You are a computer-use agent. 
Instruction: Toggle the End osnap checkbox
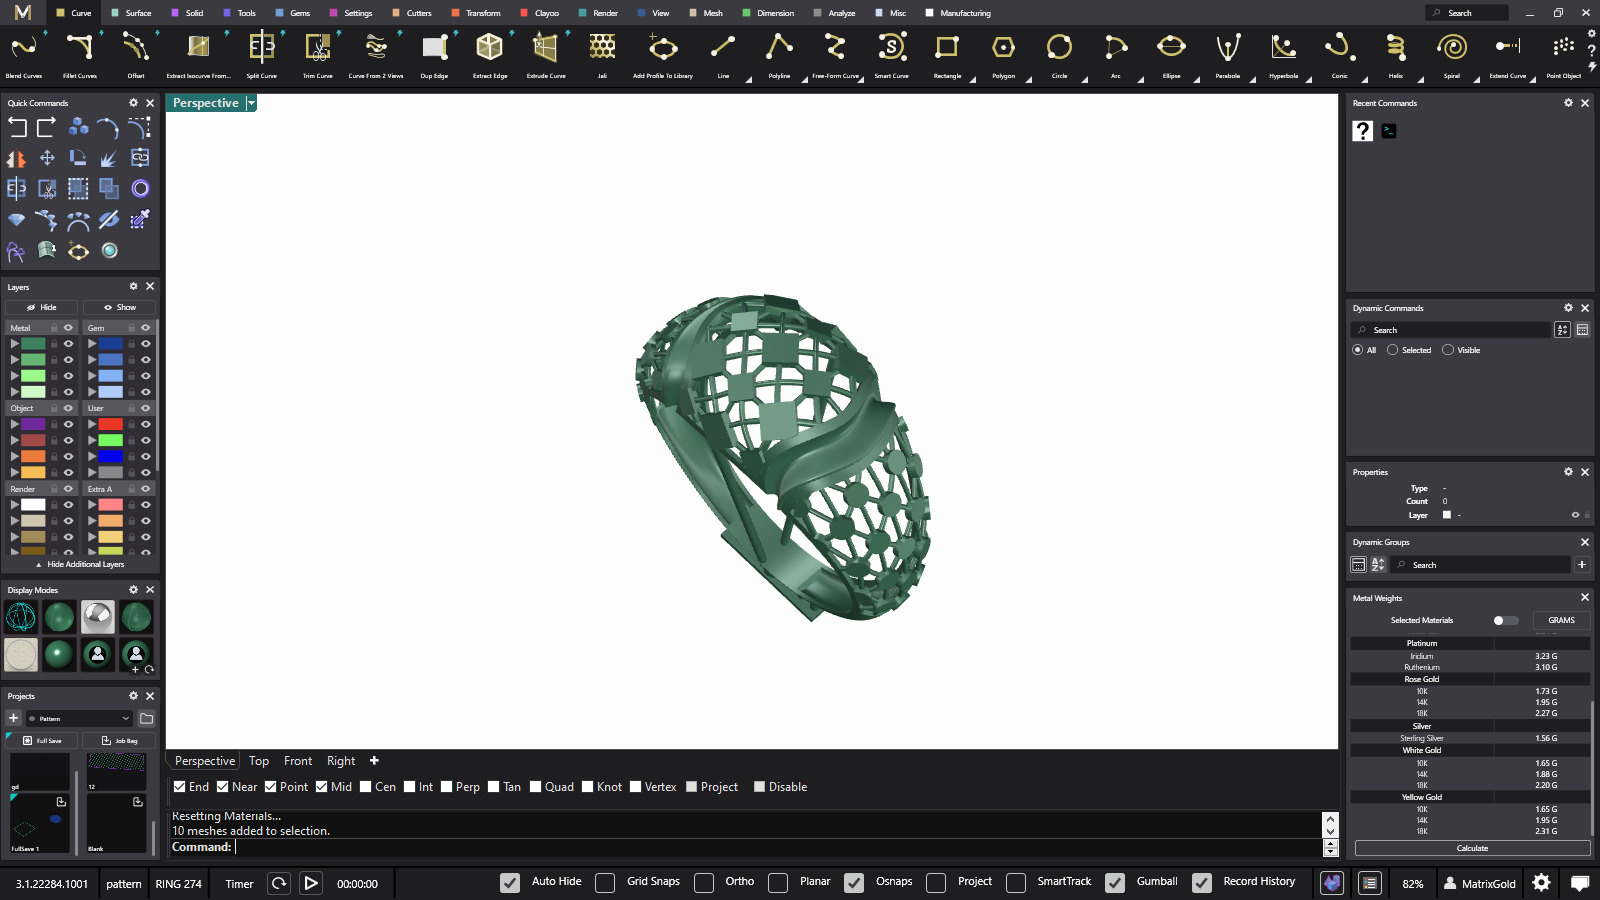180,787
